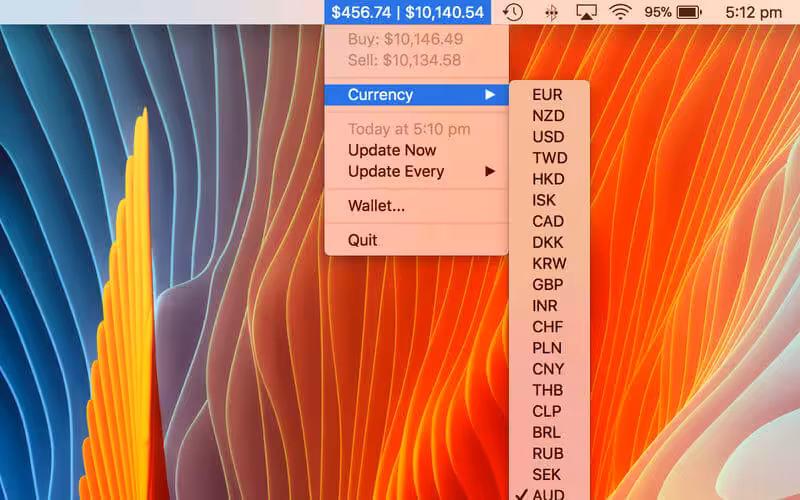Image resolution: width=800 pixels, height=500 pixels.
Task: Click the battery icon in menu bar
Action: tap(689, 13)
